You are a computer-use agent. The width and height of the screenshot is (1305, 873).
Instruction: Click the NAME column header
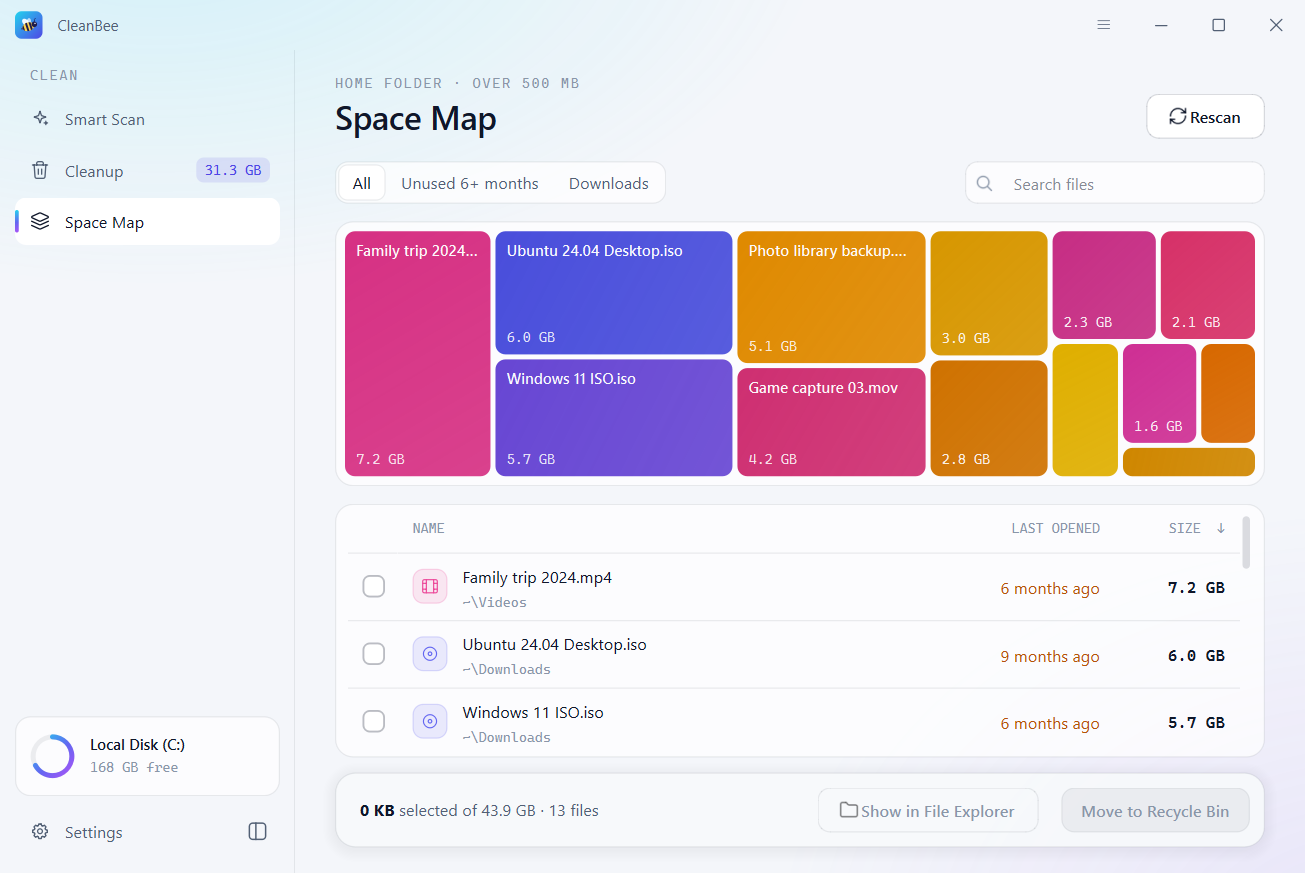429,528
